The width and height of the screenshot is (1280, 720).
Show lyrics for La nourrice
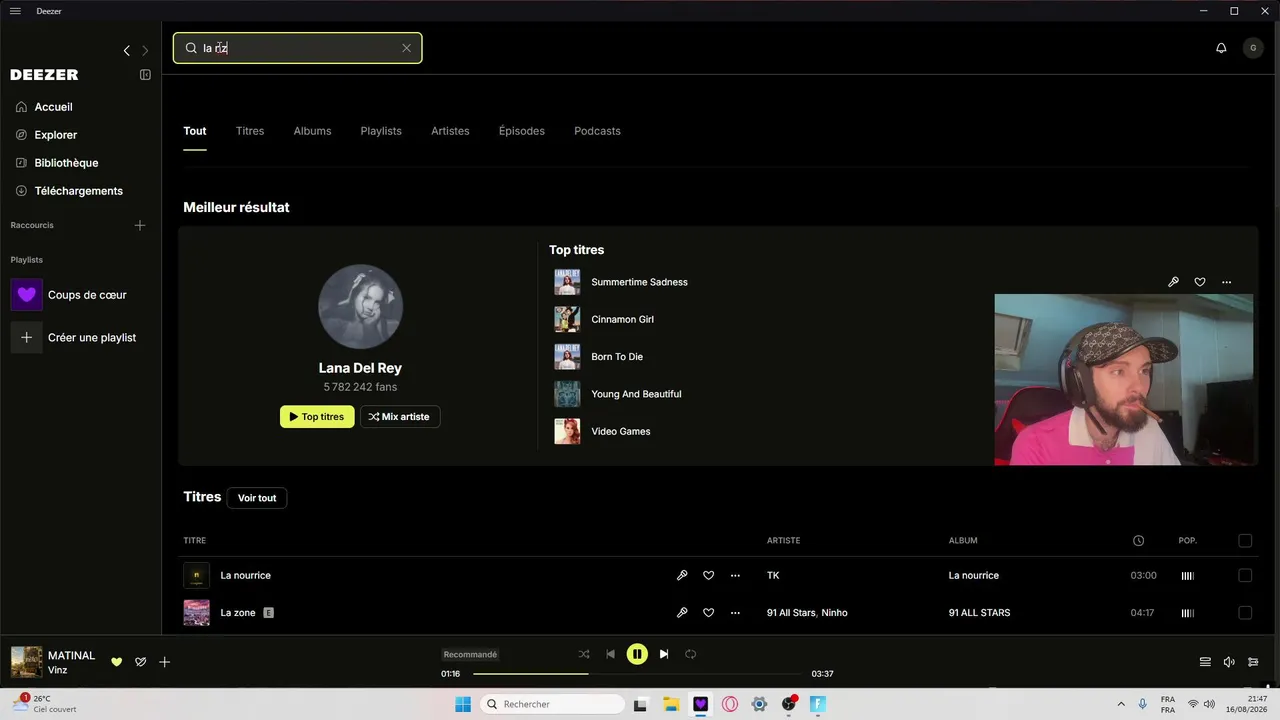682,576
